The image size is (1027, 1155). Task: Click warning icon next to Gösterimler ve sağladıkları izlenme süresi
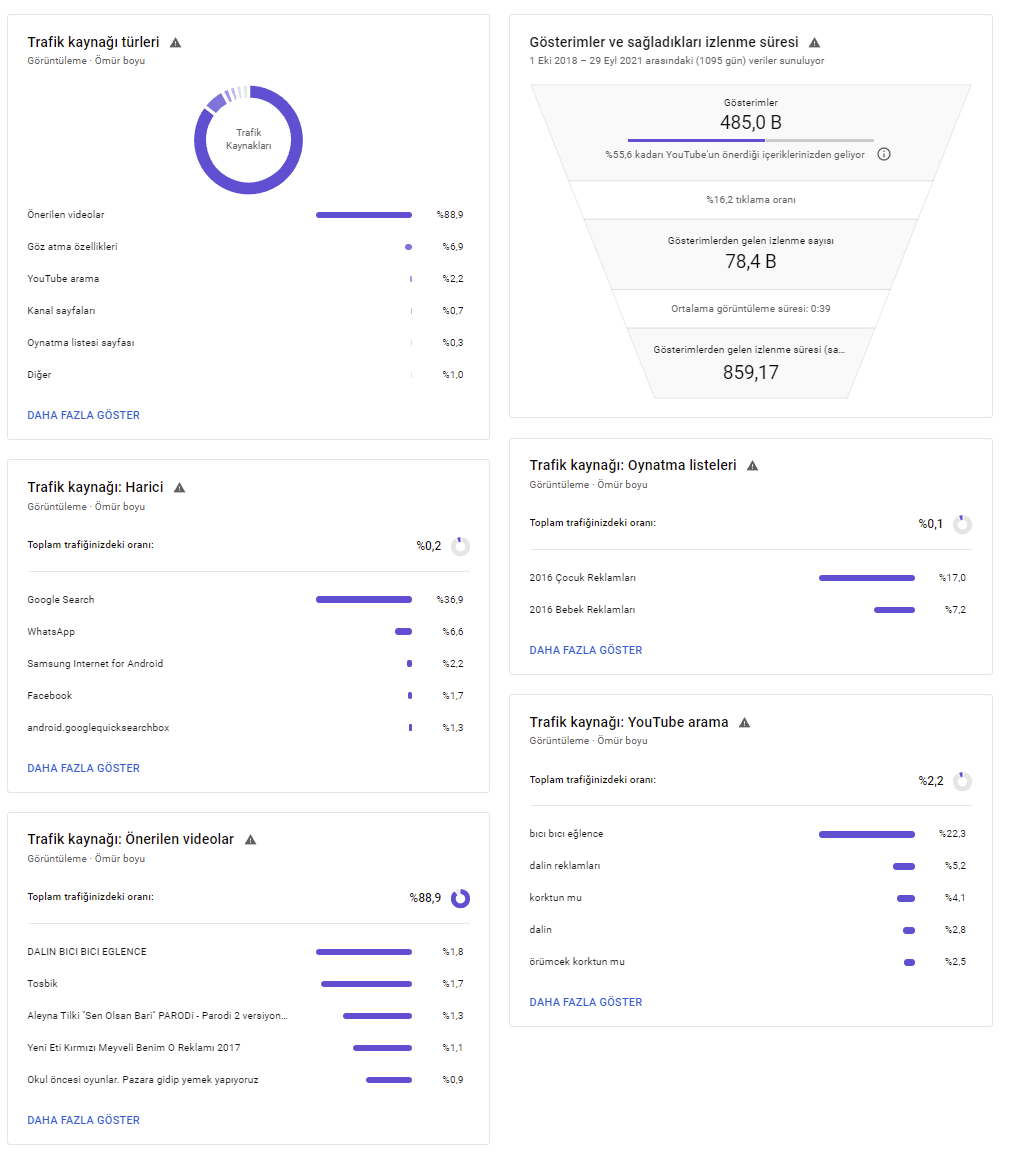[814, 43]
